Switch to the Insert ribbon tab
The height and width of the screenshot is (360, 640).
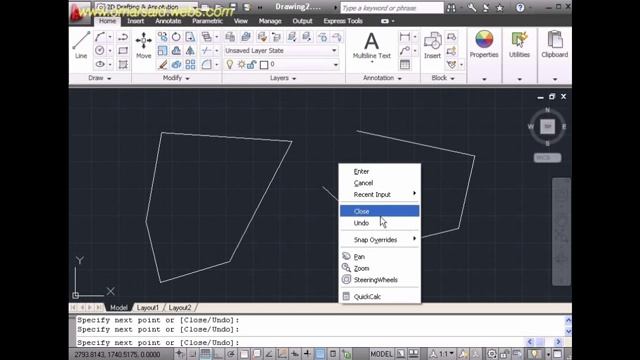[x=136, y=21]
